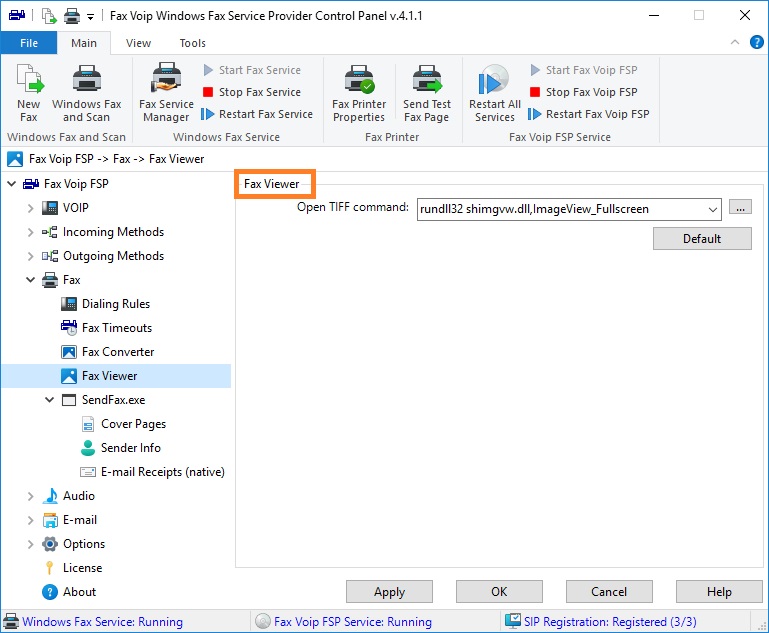Expand the Audio tree node
The width and height of the screenshot is (769, 633).
30,496
